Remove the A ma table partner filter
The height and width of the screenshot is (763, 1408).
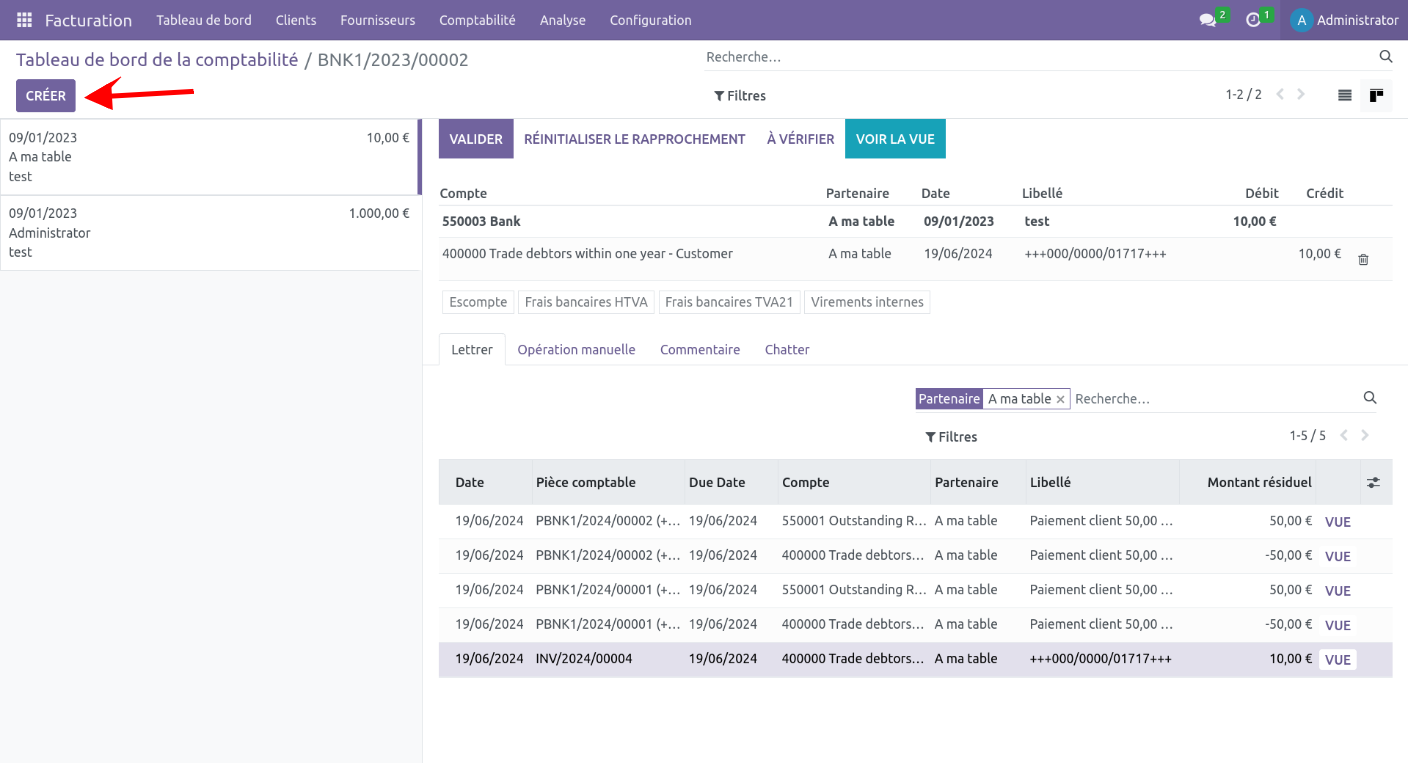click(1060, 399)
